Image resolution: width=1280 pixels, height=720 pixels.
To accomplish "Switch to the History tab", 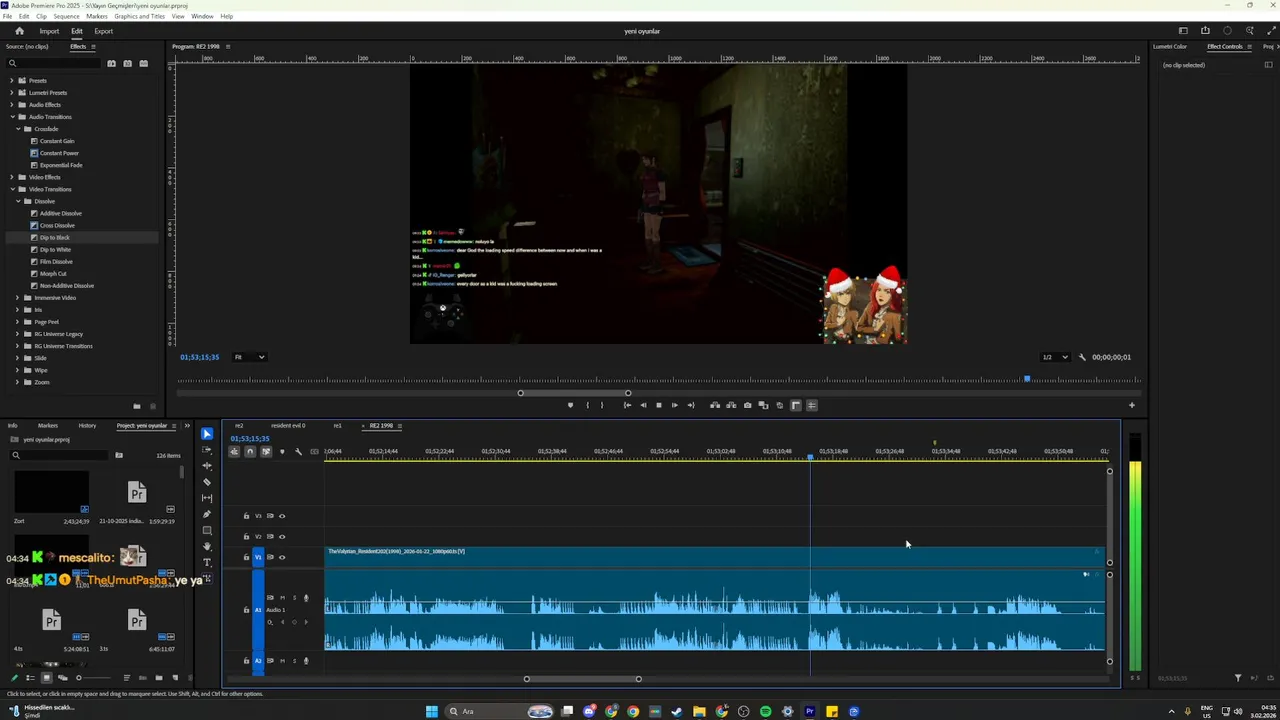I will coord(87,426).
